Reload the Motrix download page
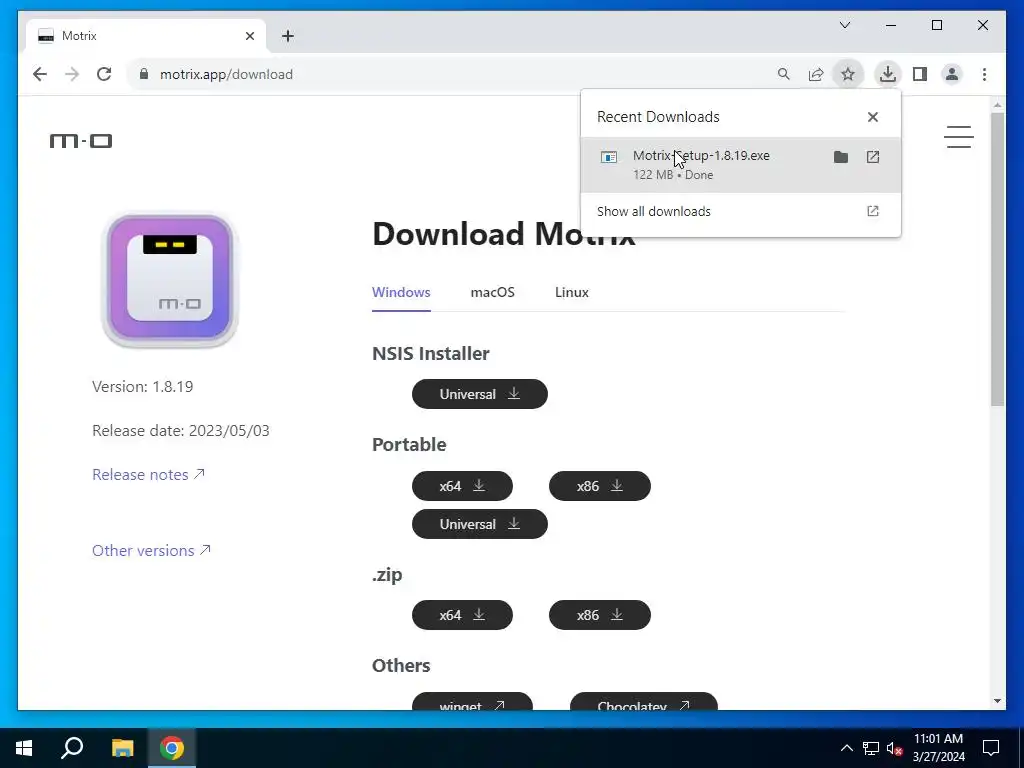 coord(104,74)
